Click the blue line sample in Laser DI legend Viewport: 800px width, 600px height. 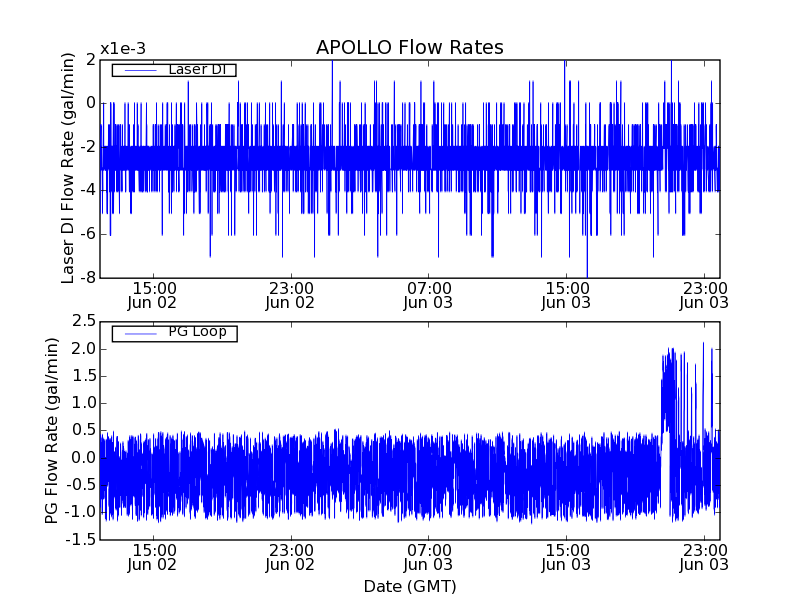pyautogui.click(x=140, y=70)
